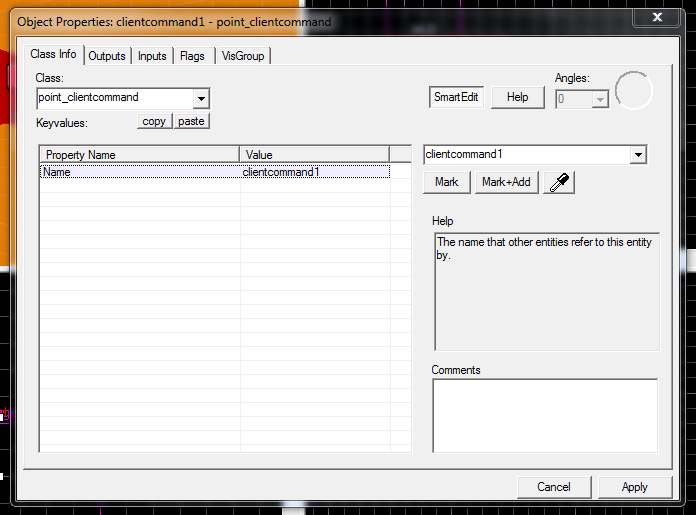Click the Help button beside SmartEdit
This screenshot has width=696, height=515.
[x=517, y=97]
